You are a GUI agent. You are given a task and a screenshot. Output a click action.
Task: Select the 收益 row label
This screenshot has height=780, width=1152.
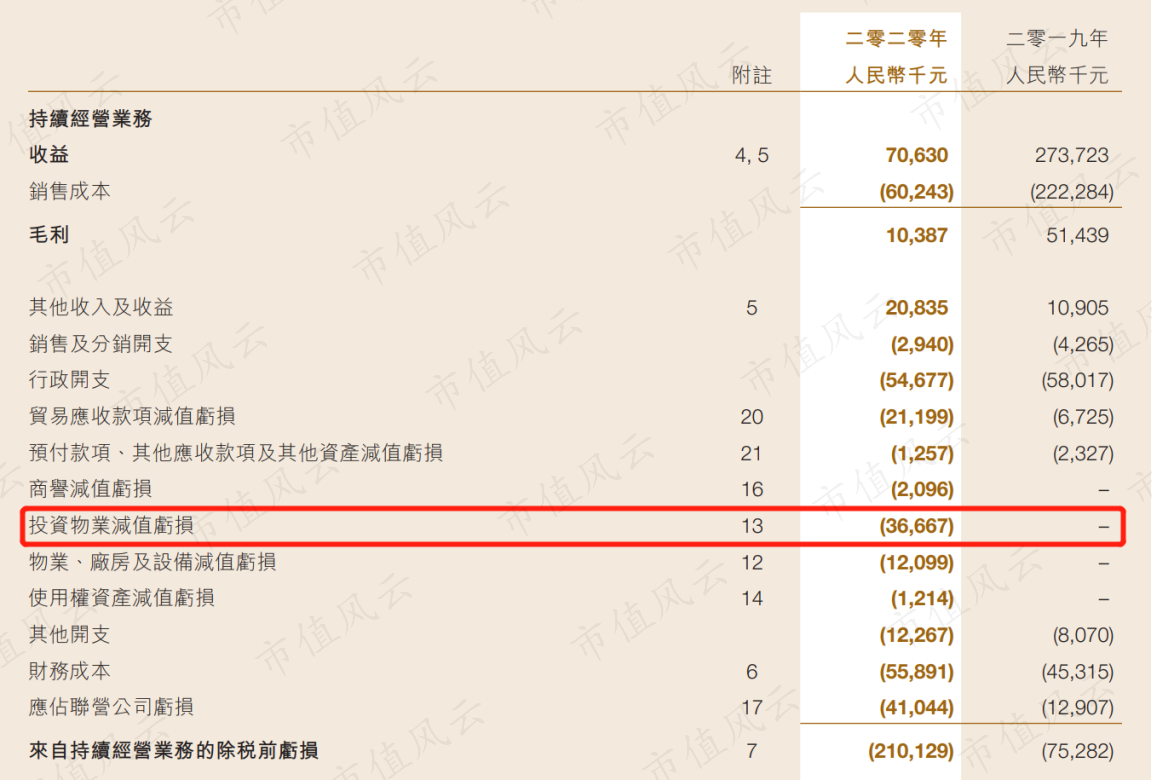click(x=48, y=154)
